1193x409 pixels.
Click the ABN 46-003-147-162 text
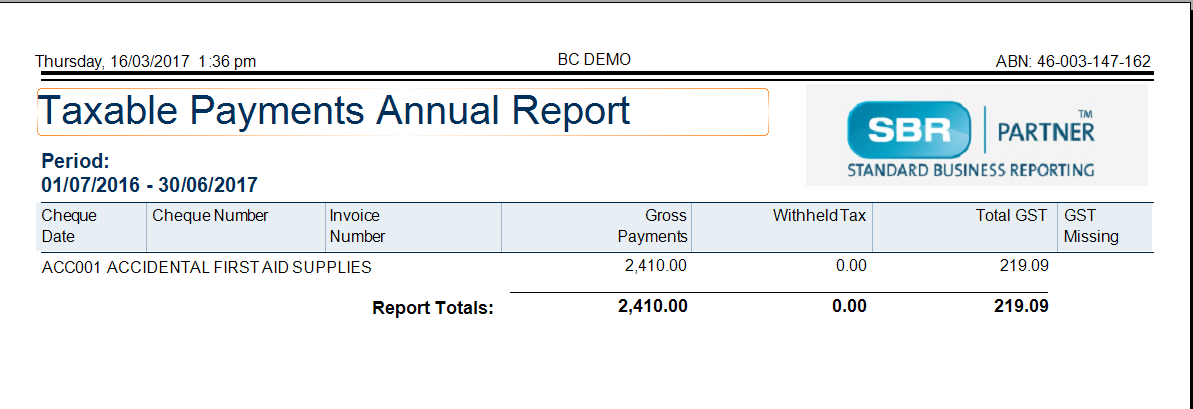click(1073, 62)
